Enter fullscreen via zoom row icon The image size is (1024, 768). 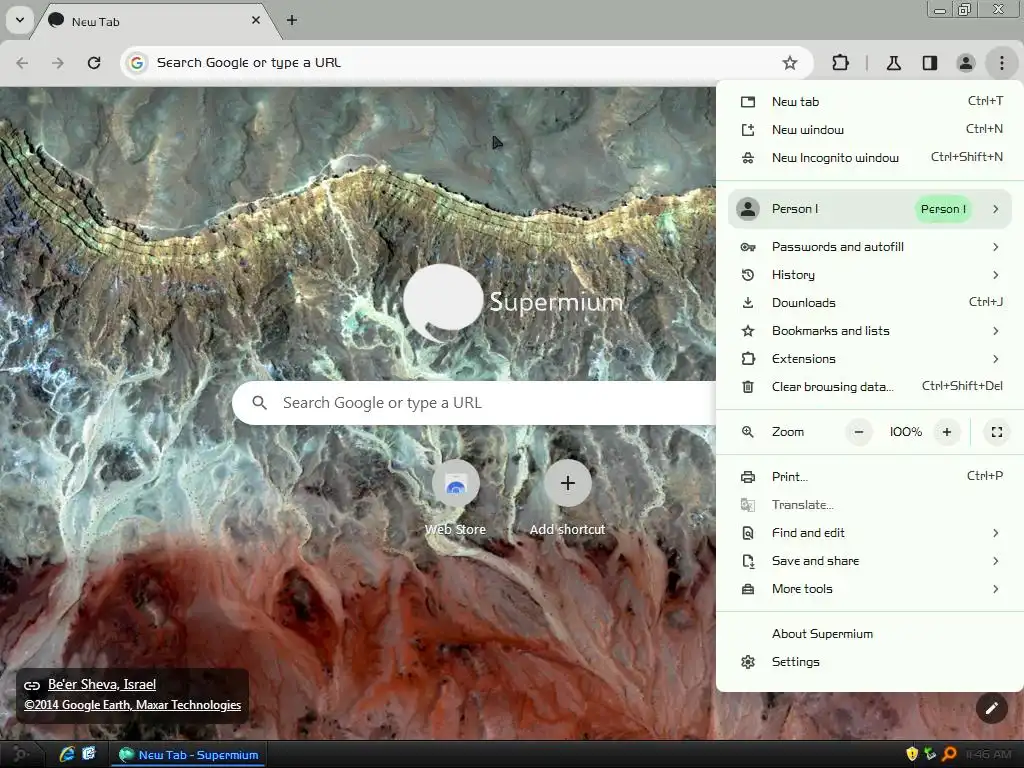click(997, 432)
